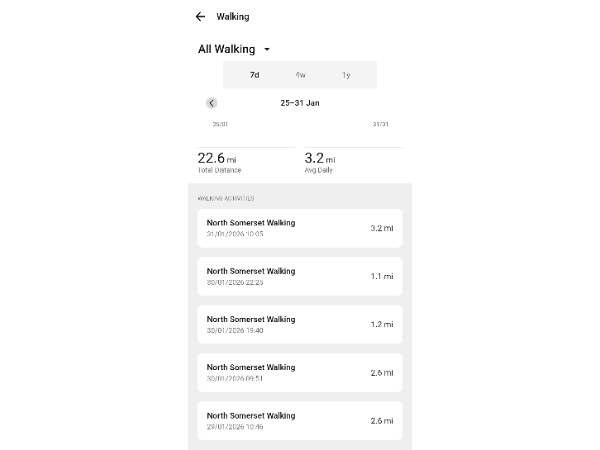
Task: Click the dropdown arrow beside All Walking
Action: (267, 49)
